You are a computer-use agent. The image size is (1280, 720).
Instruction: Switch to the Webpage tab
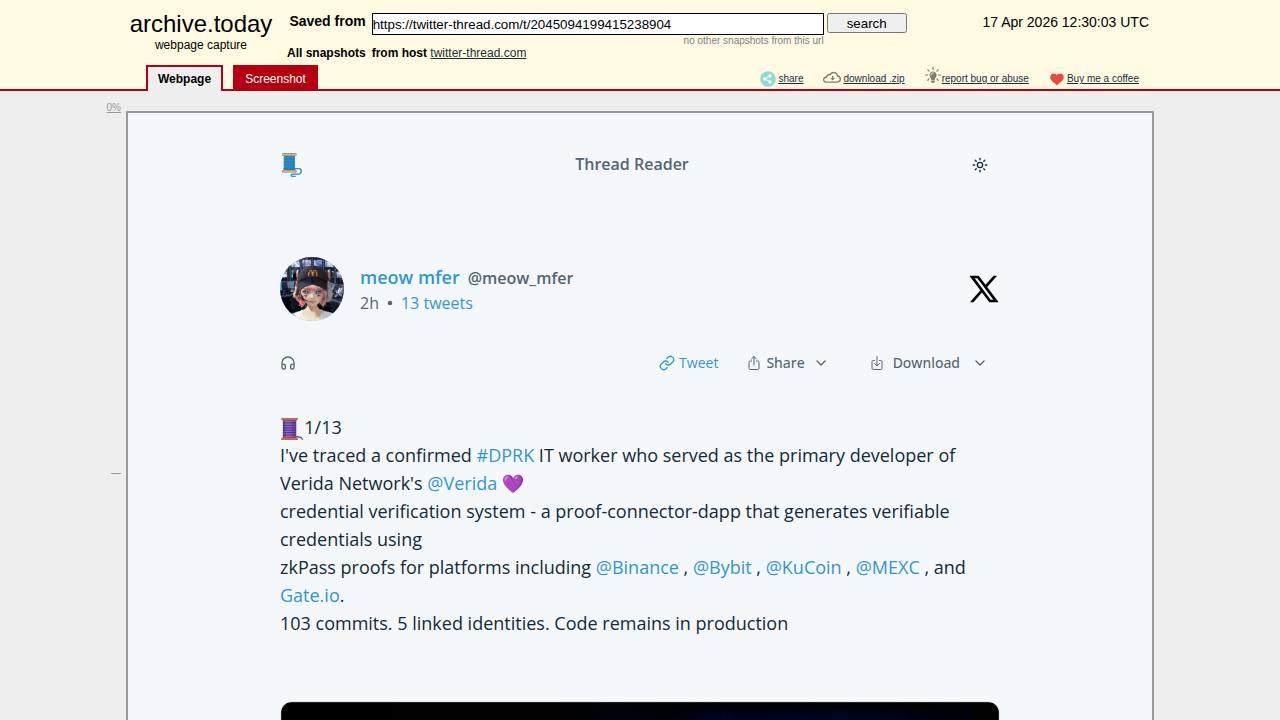pyautogui.click(x=185, y=78)
